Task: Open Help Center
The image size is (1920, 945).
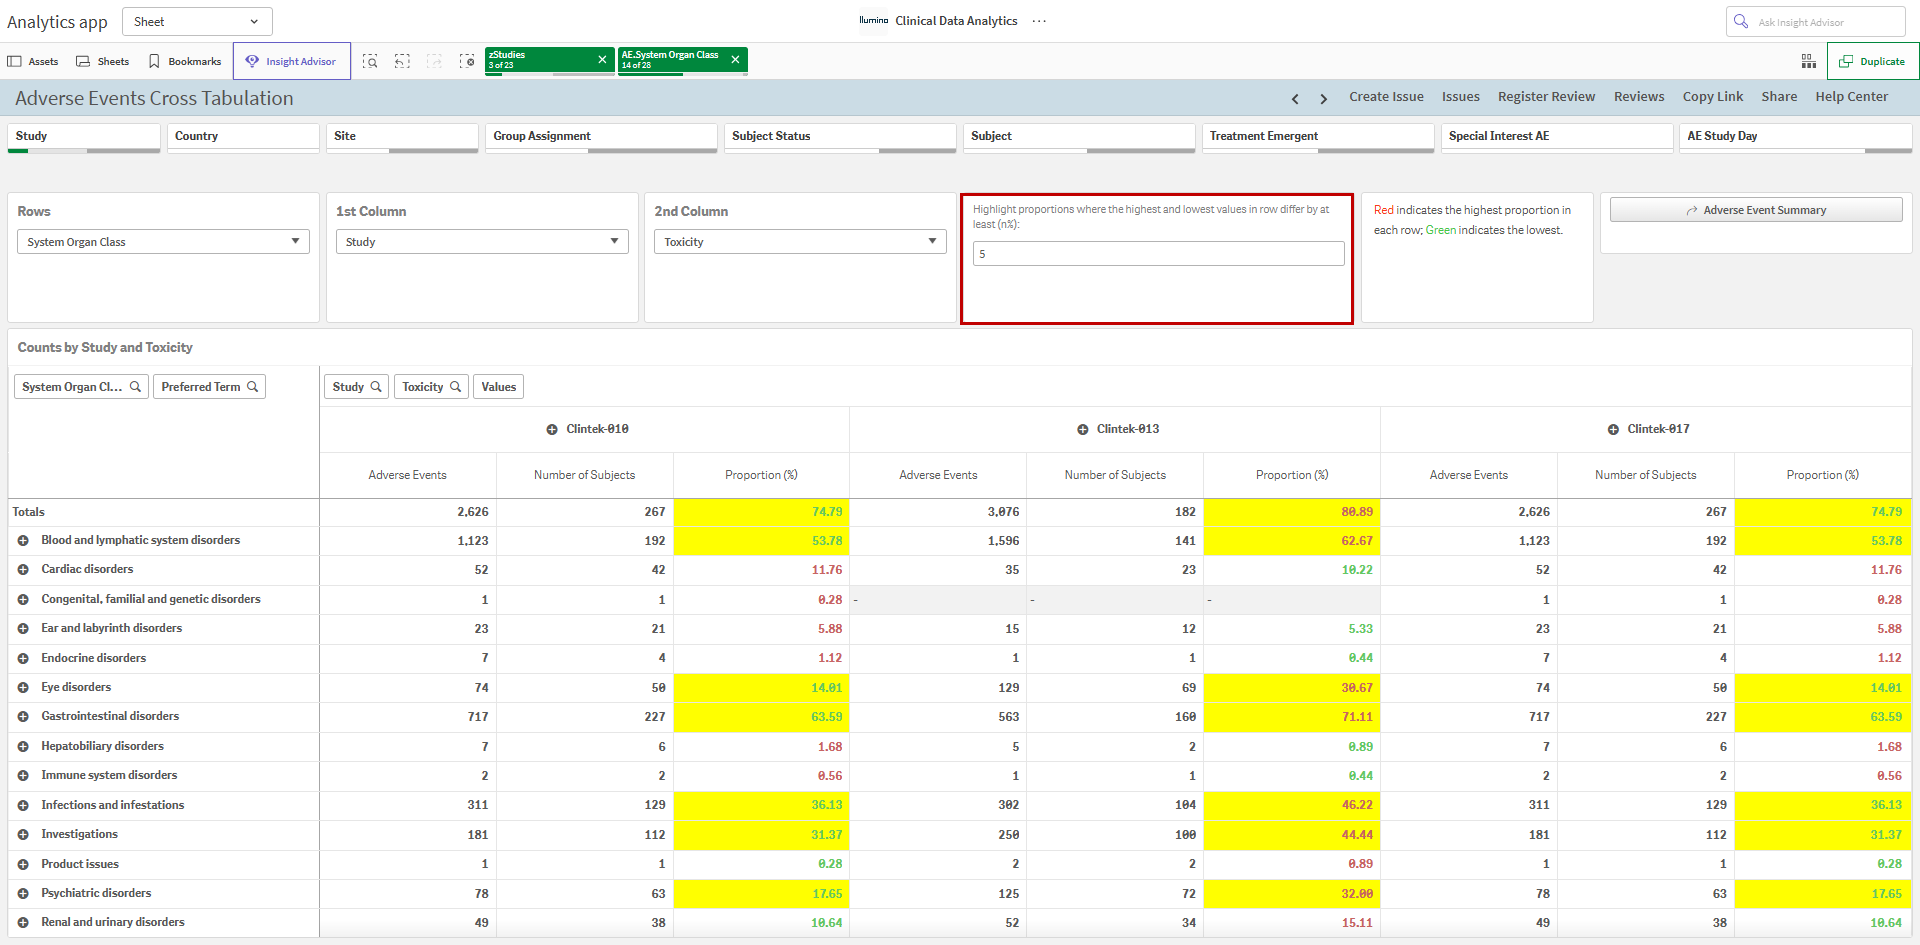Action: (1851, 97)
